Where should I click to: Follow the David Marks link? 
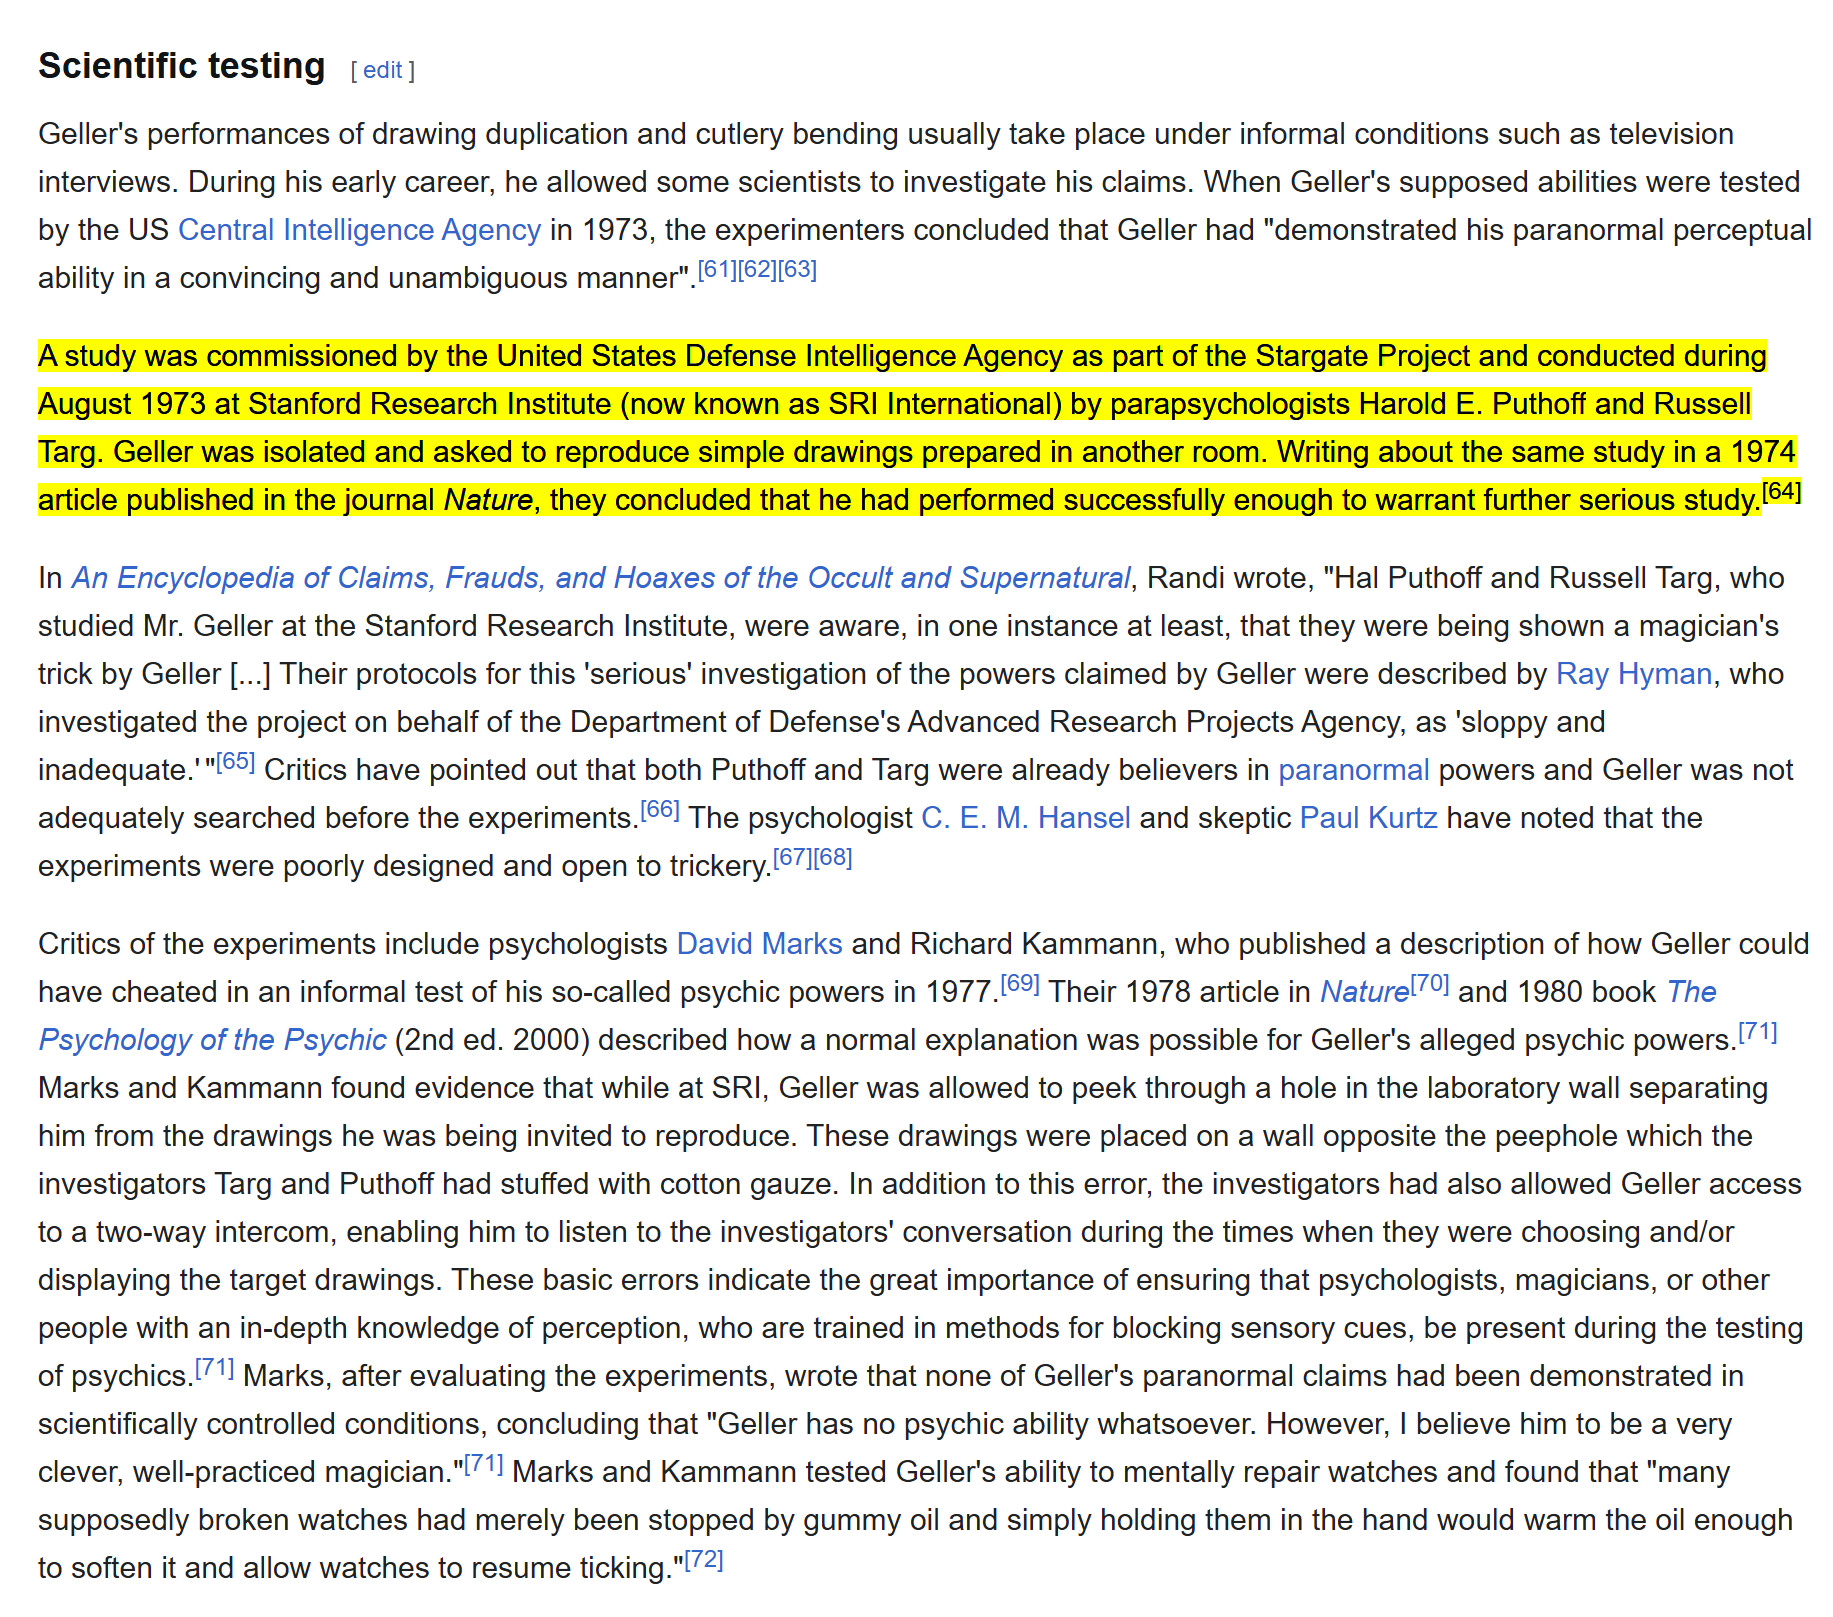pyautogui.click(x=760, y=944)
